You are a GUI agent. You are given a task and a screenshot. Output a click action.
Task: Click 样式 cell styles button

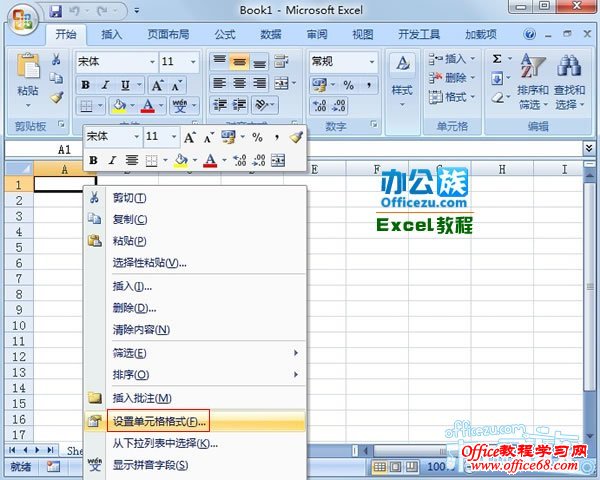402,81
